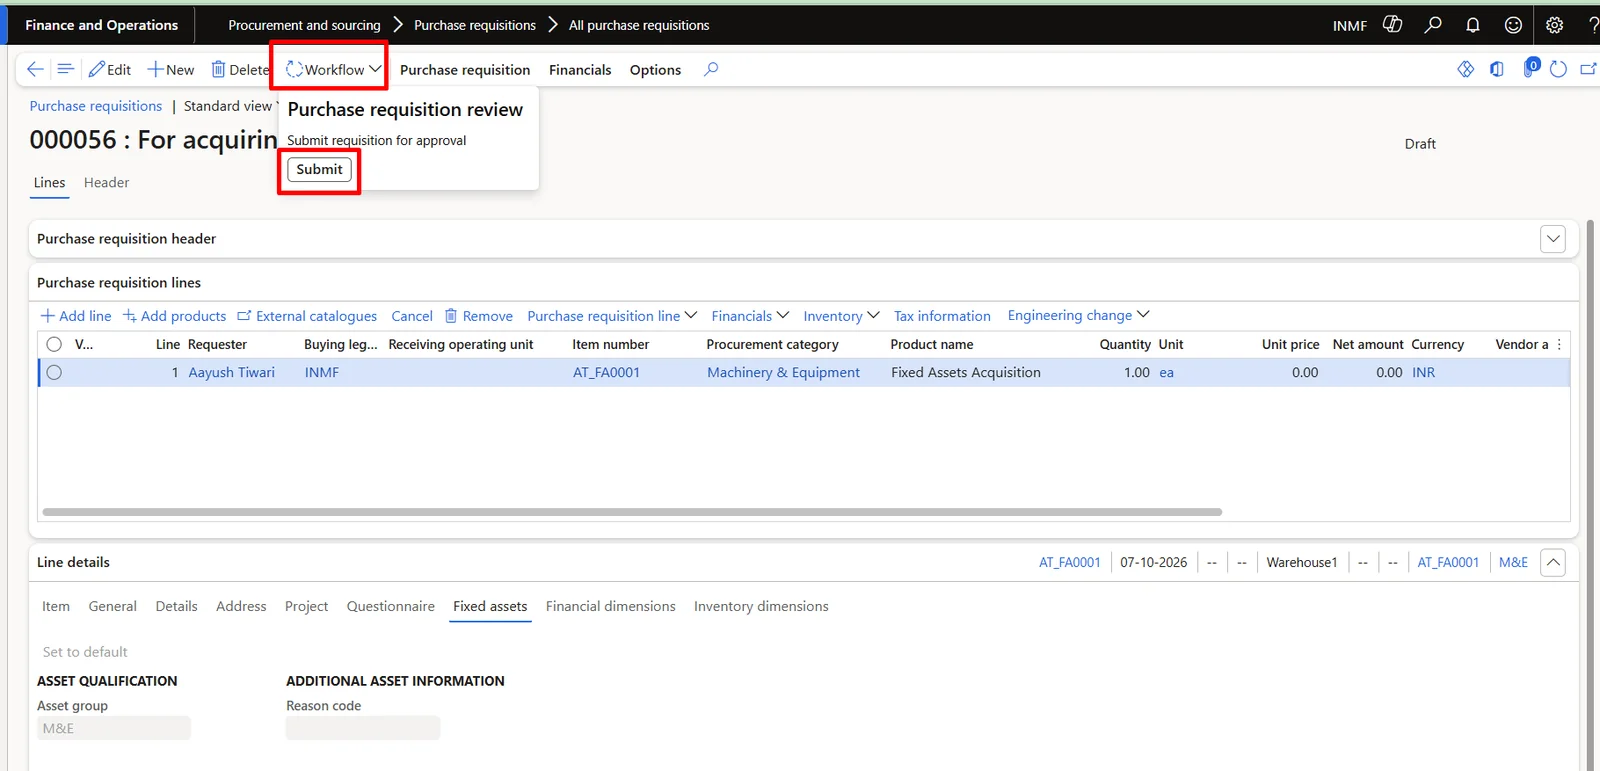Viewport: 1600px width, 771px height.
Task: Open the Copilot icon in top bar
Action: [x=1392, y=24]
